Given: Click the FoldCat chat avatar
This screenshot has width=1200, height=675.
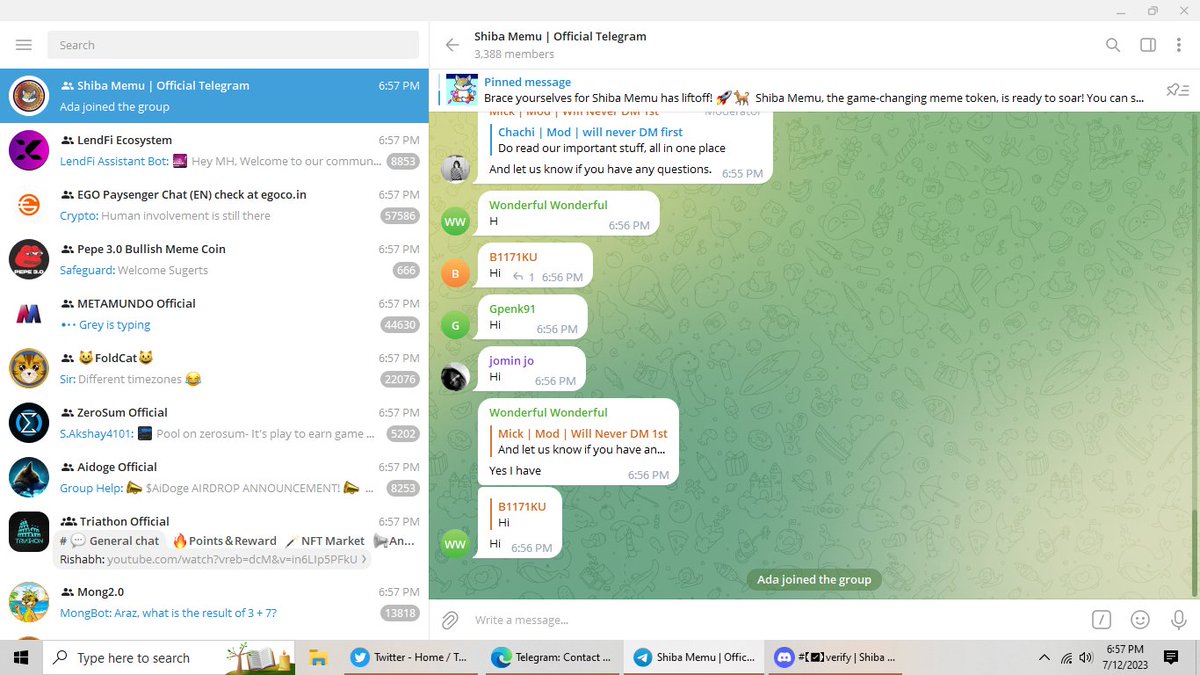Looking at the screenshot, I should click(29, 368).
